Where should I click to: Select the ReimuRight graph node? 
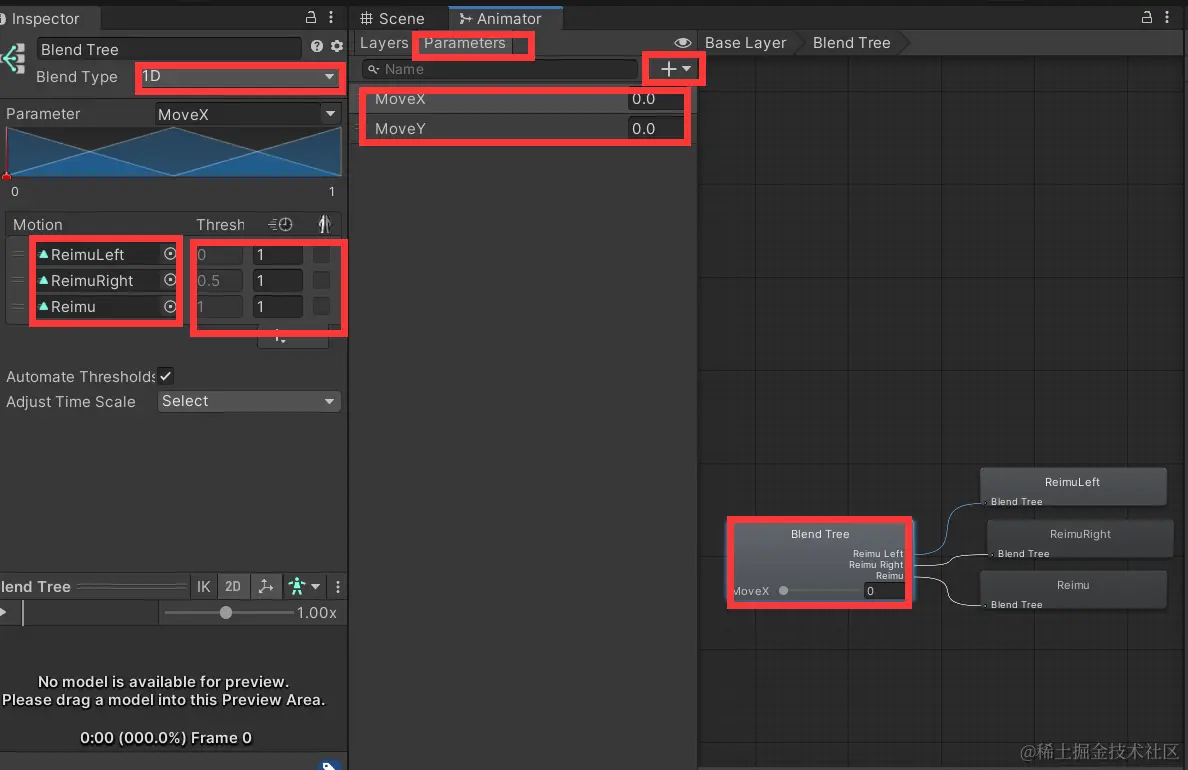click(1080, 539)
